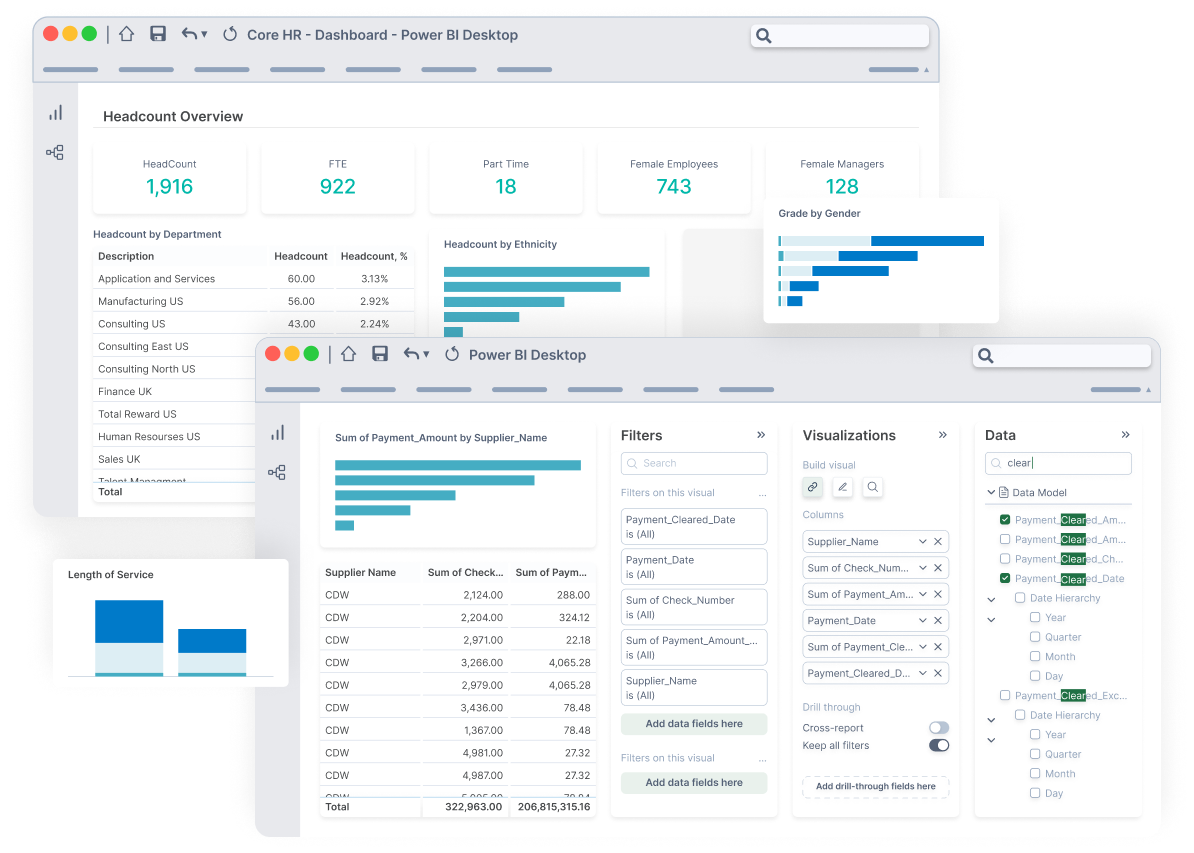
Task: Uncheck the Payment_Cleared_Date field in the Data panel
Action: 1005,578
